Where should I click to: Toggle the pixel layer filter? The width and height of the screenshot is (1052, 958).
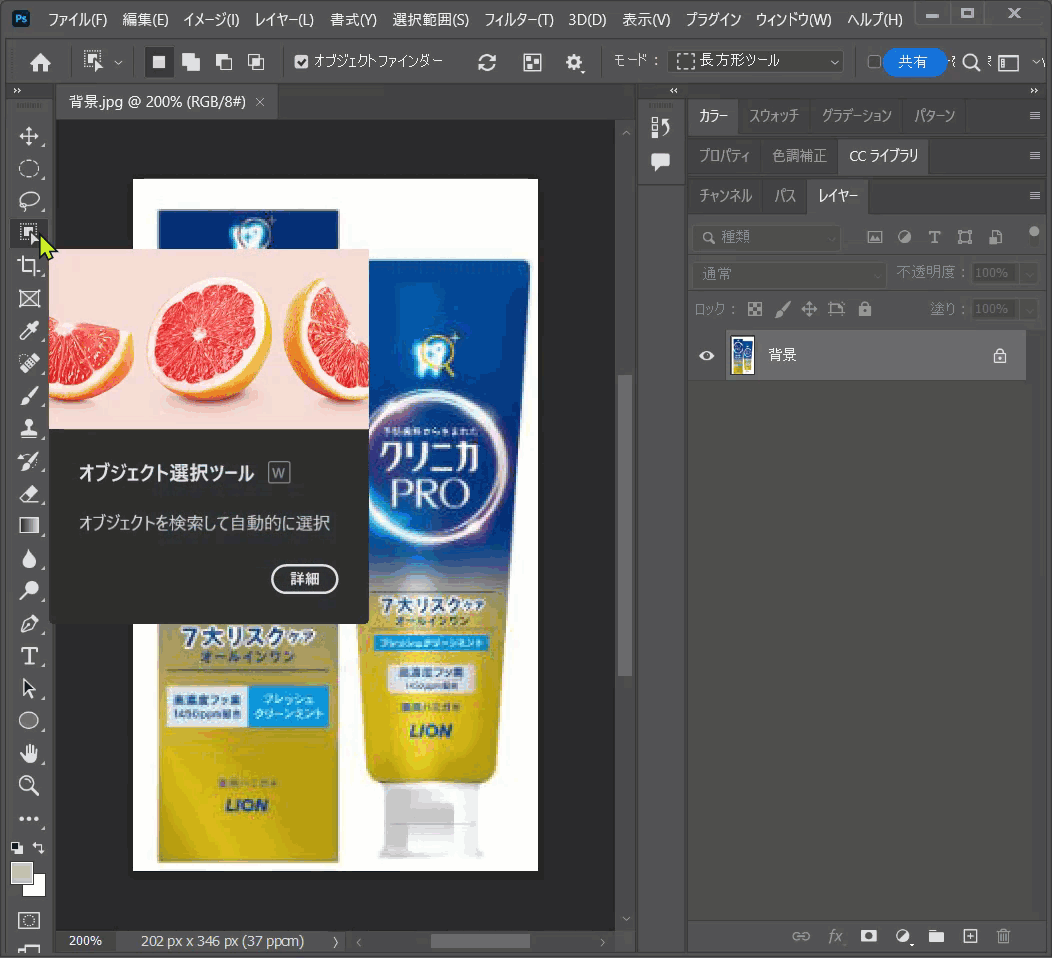click(x=875, y=237)
